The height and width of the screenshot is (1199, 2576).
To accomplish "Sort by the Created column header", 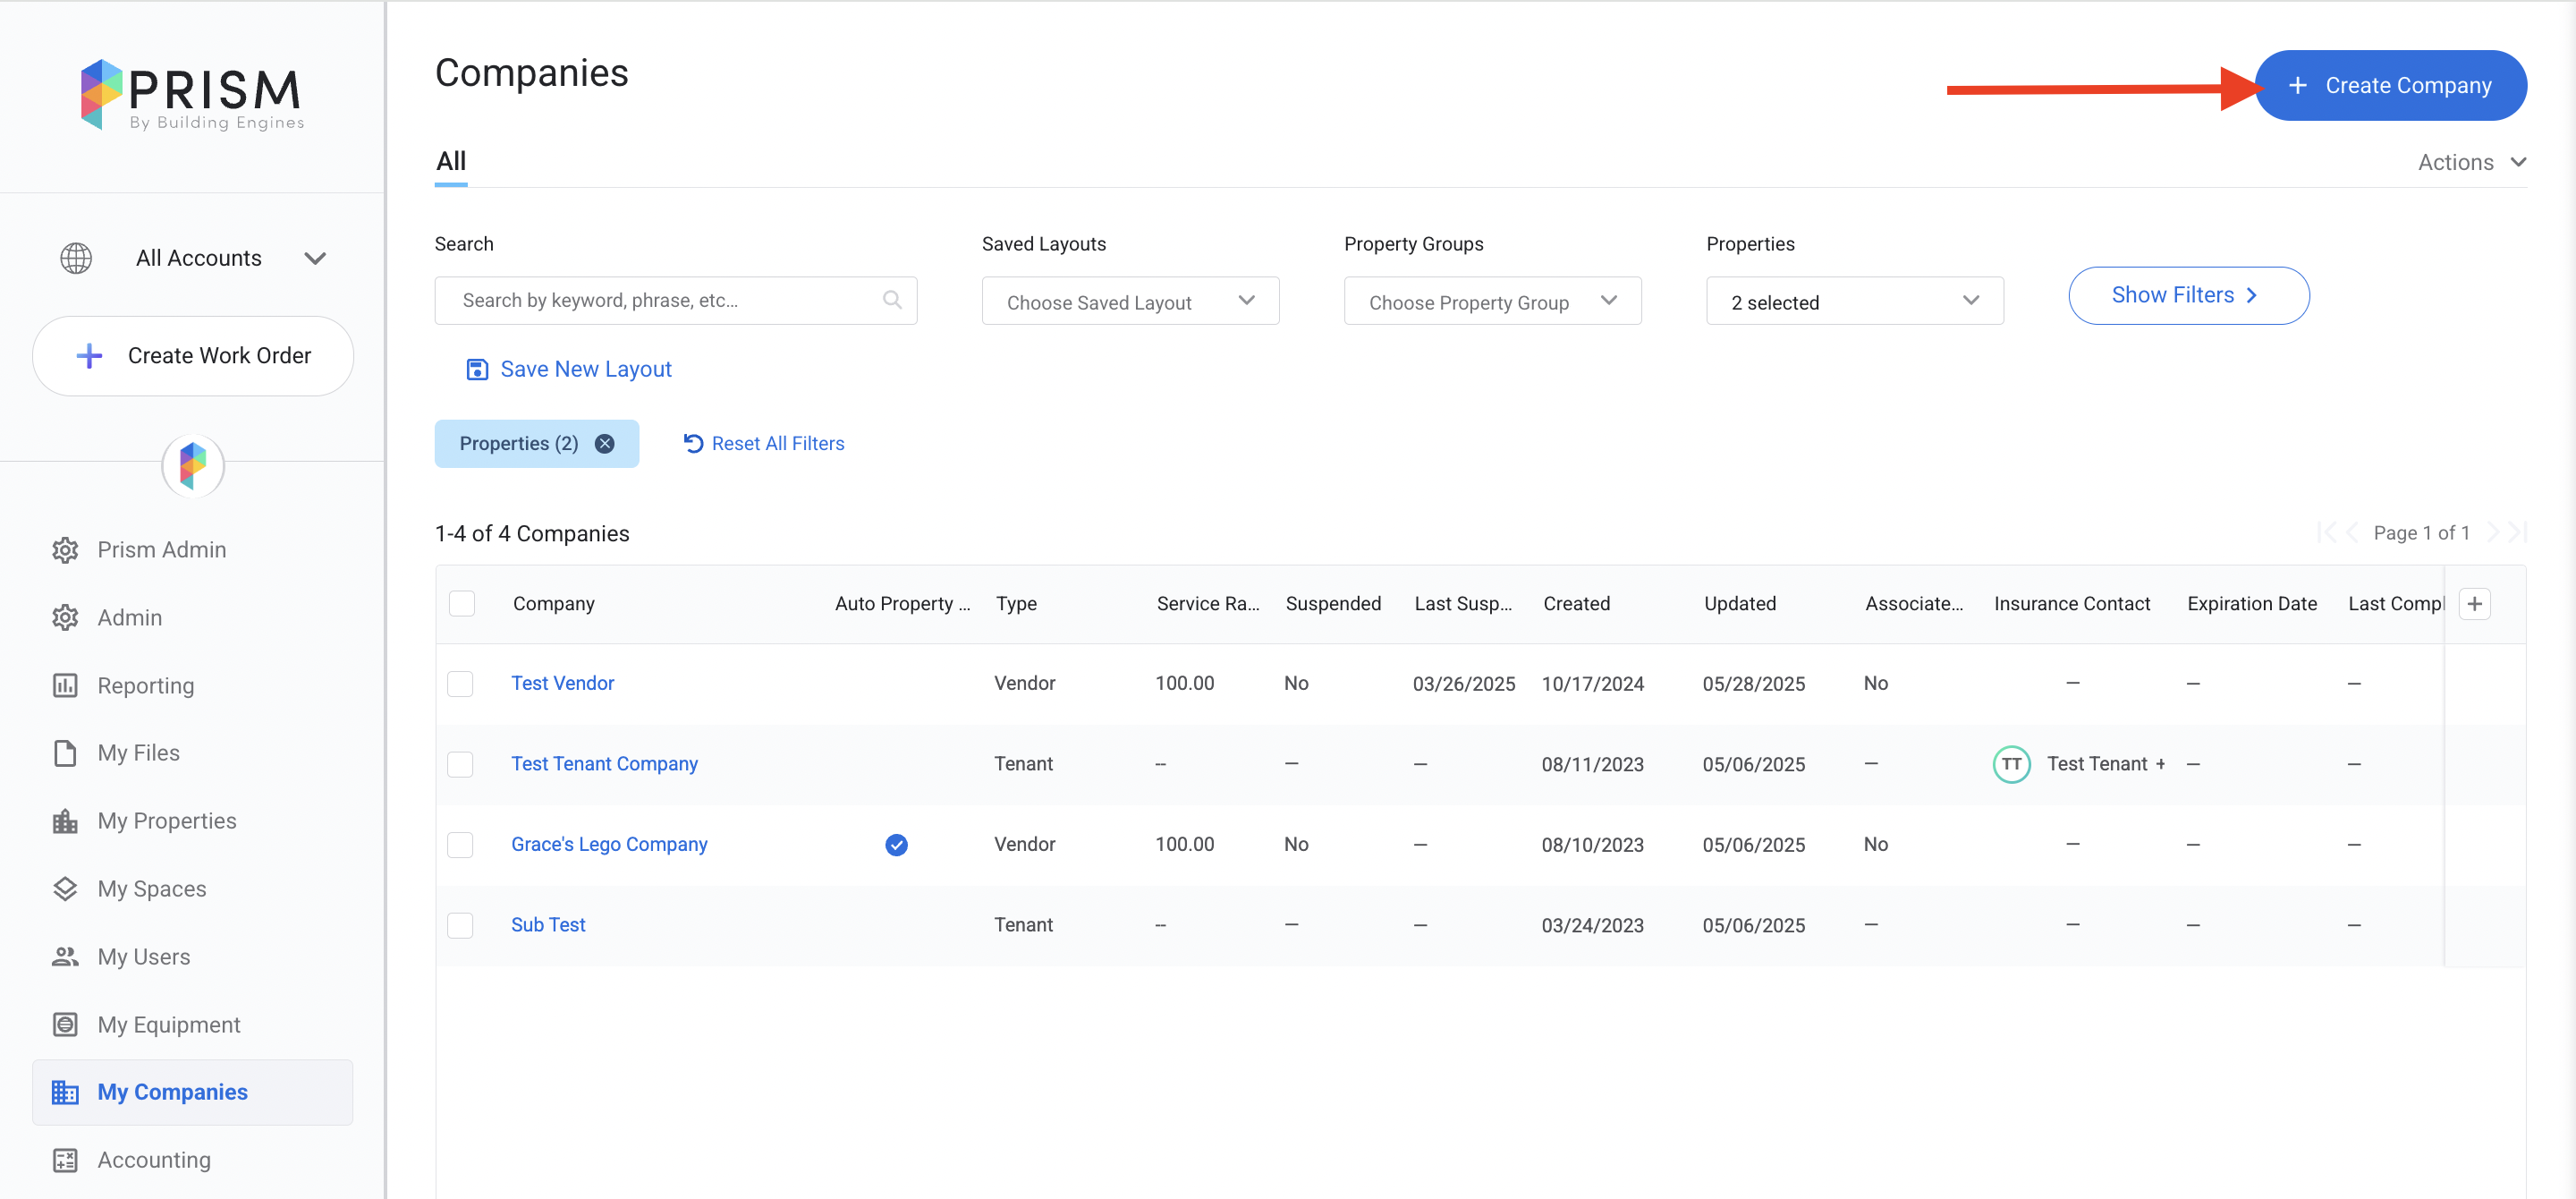I will pyautogui.click(x=1576, y=604).
